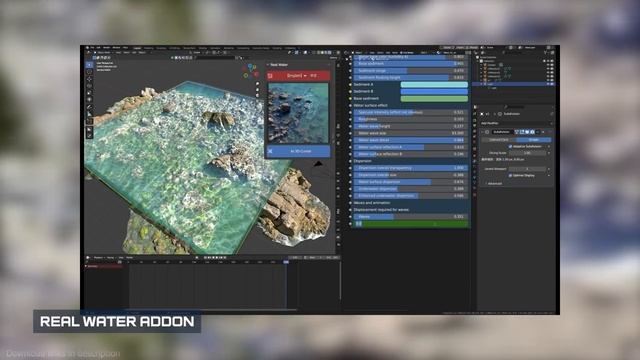The image size is (640, 360).
Task: Expand the Advanced section of the modifier
Action: coord(493,184)
